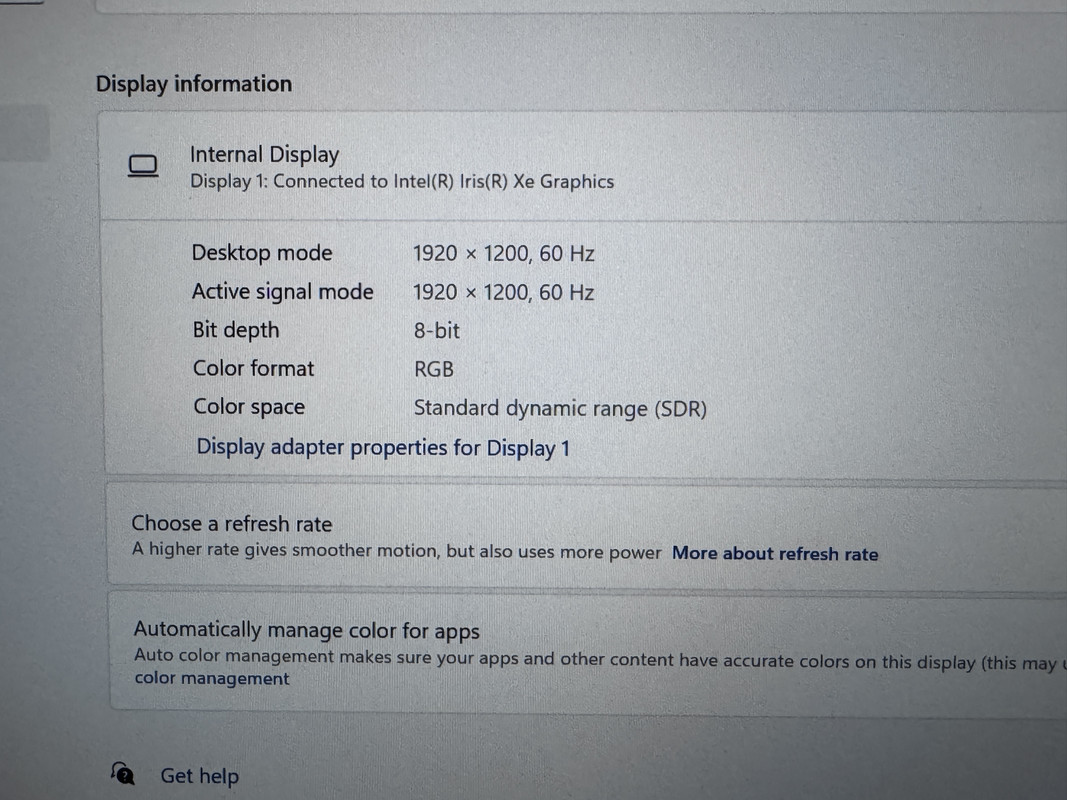Click the Desktop mode resolution value

point(504,254)
